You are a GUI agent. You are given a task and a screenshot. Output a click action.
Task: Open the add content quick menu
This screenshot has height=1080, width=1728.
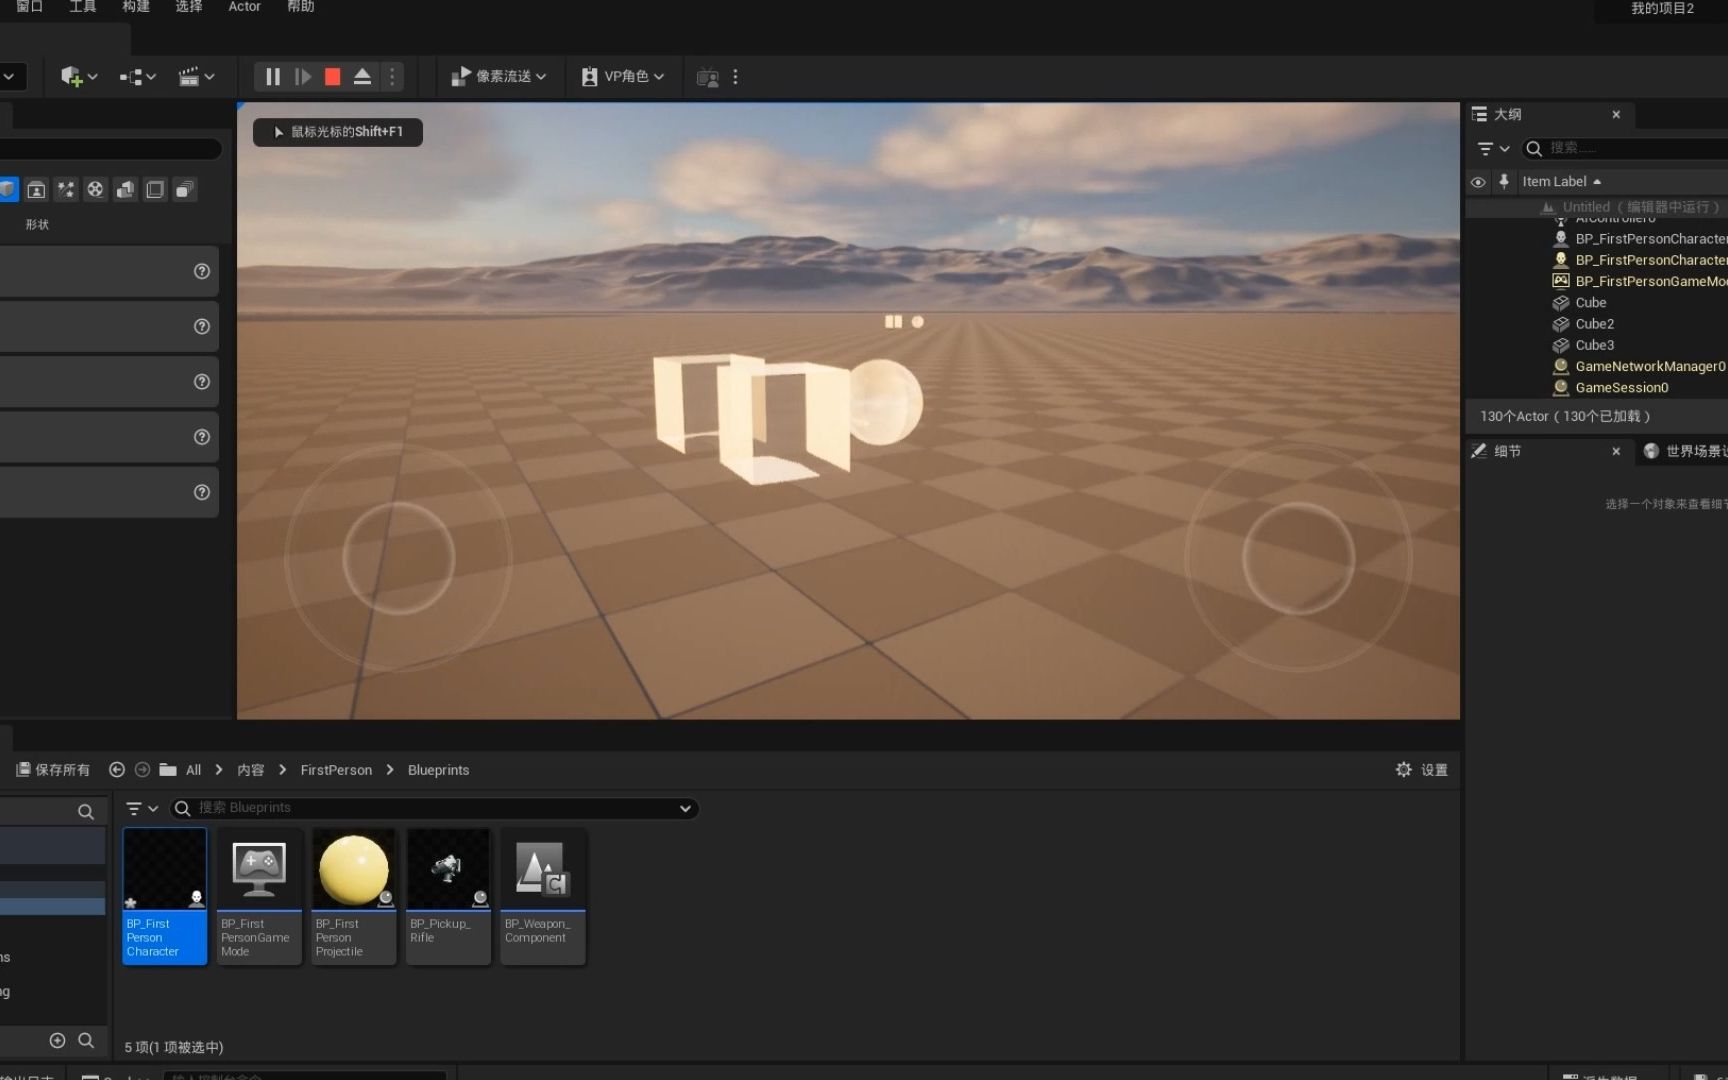click(79, 77)
